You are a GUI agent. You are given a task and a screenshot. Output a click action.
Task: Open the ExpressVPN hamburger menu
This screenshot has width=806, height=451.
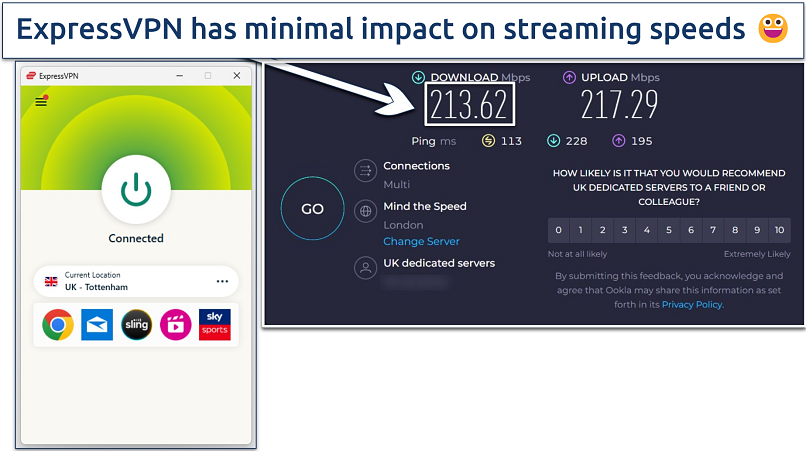click(41, 101)
